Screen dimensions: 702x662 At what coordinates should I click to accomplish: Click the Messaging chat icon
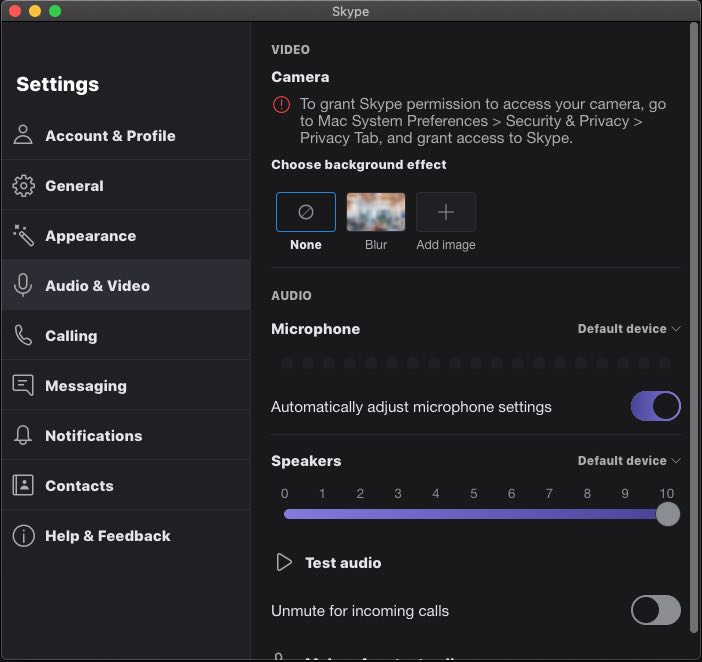(23, 386)
